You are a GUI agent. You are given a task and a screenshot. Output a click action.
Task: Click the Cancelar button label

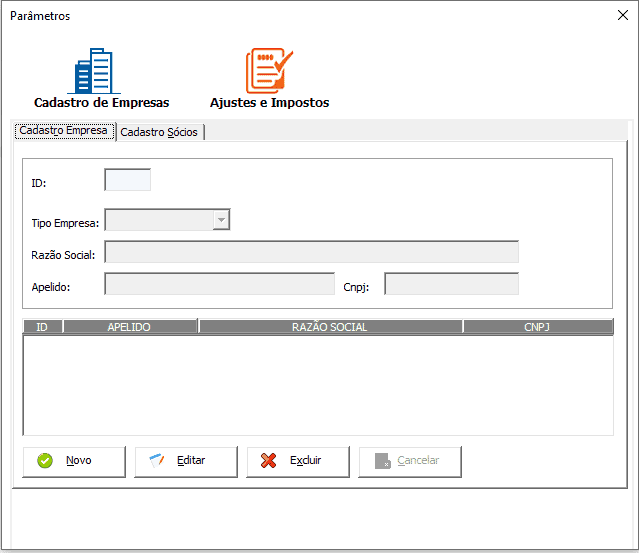click(419, 460)
